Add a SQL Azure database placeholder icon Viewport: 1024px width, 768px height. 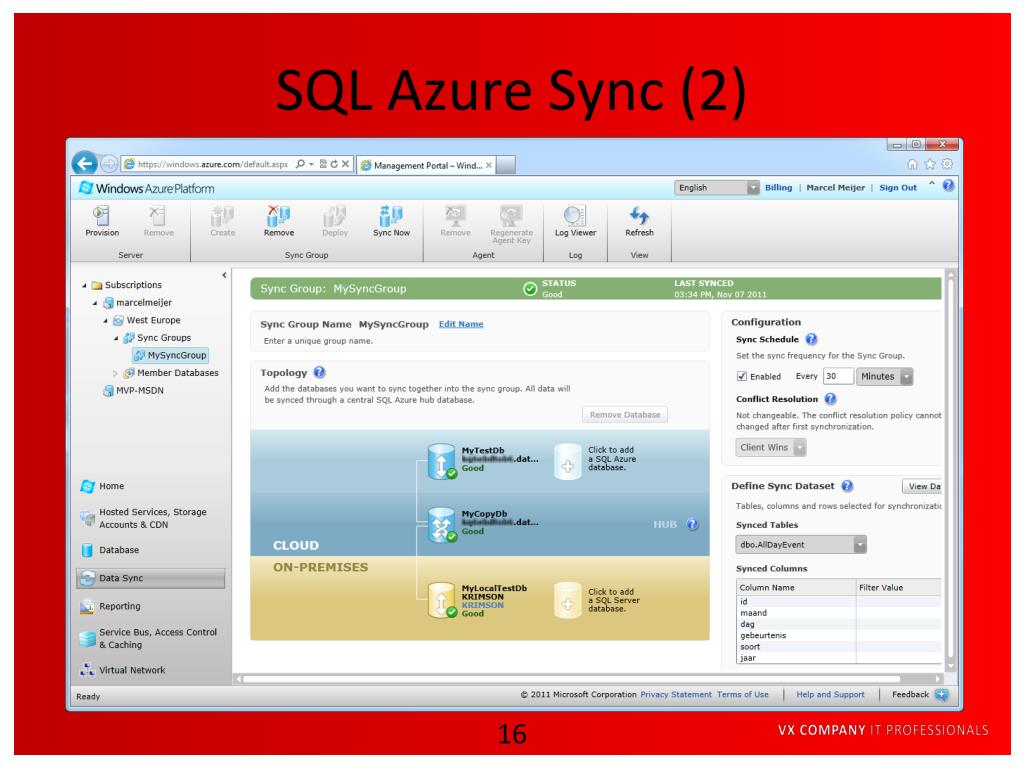point(568,462)
